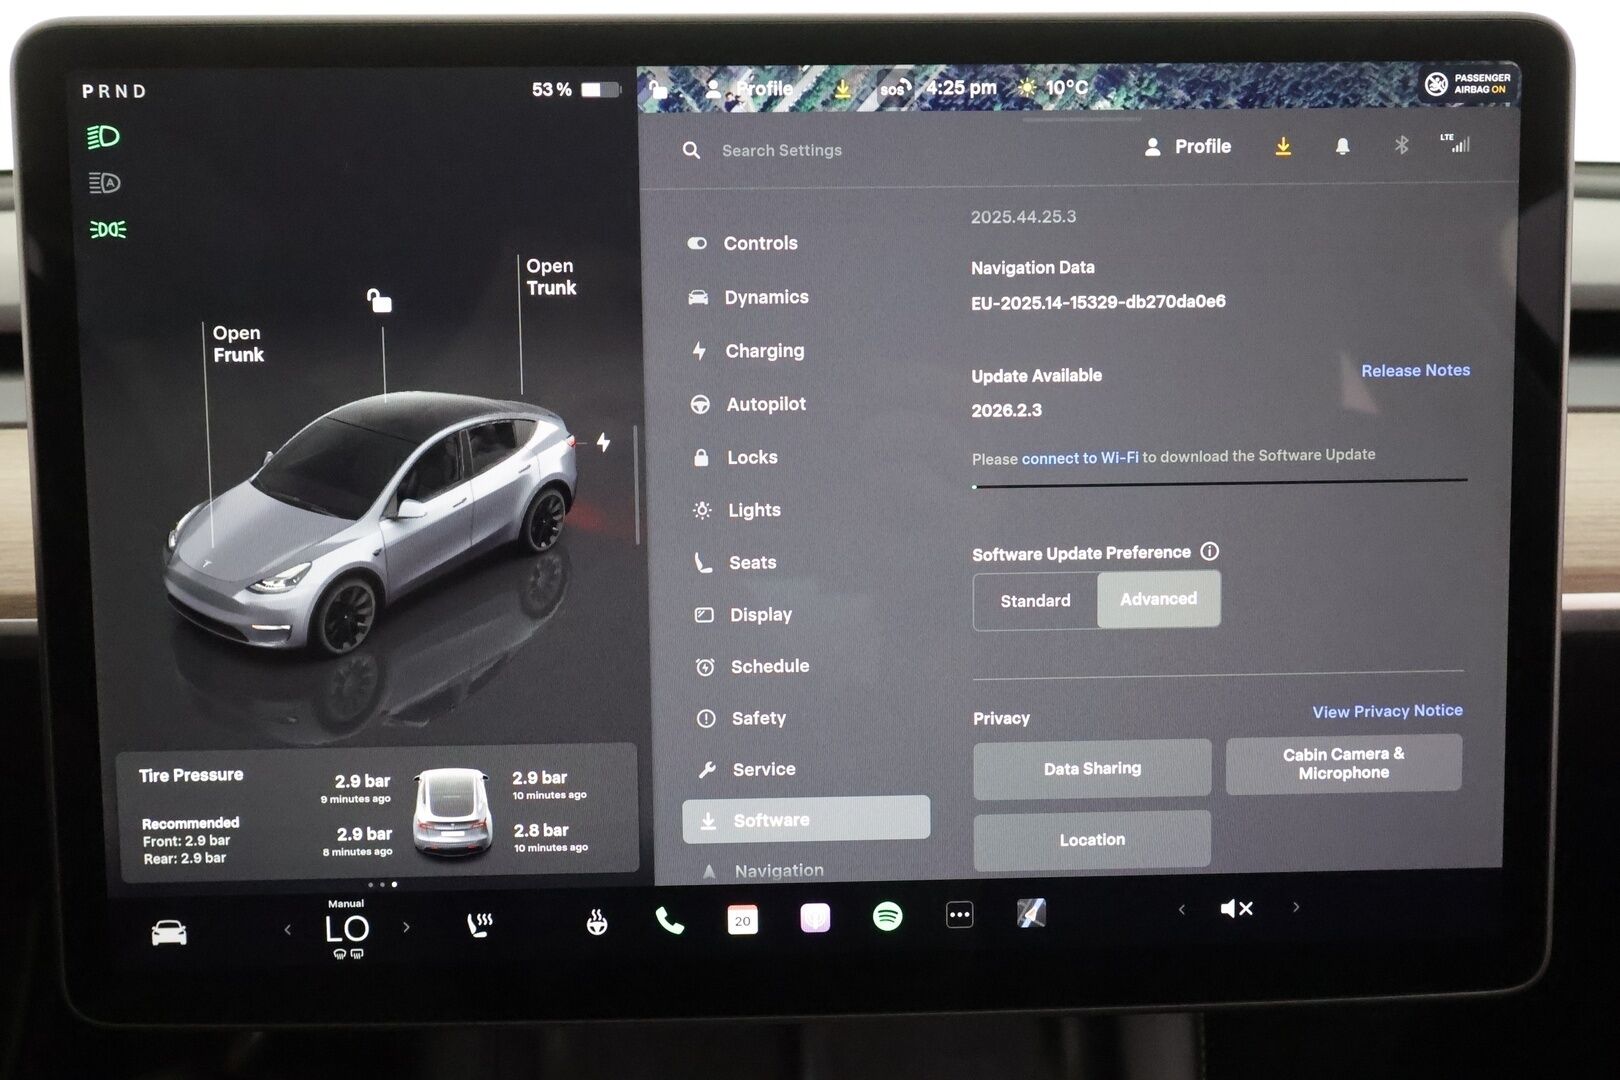Click connect to Wi-Fi link

point(1079,457)
